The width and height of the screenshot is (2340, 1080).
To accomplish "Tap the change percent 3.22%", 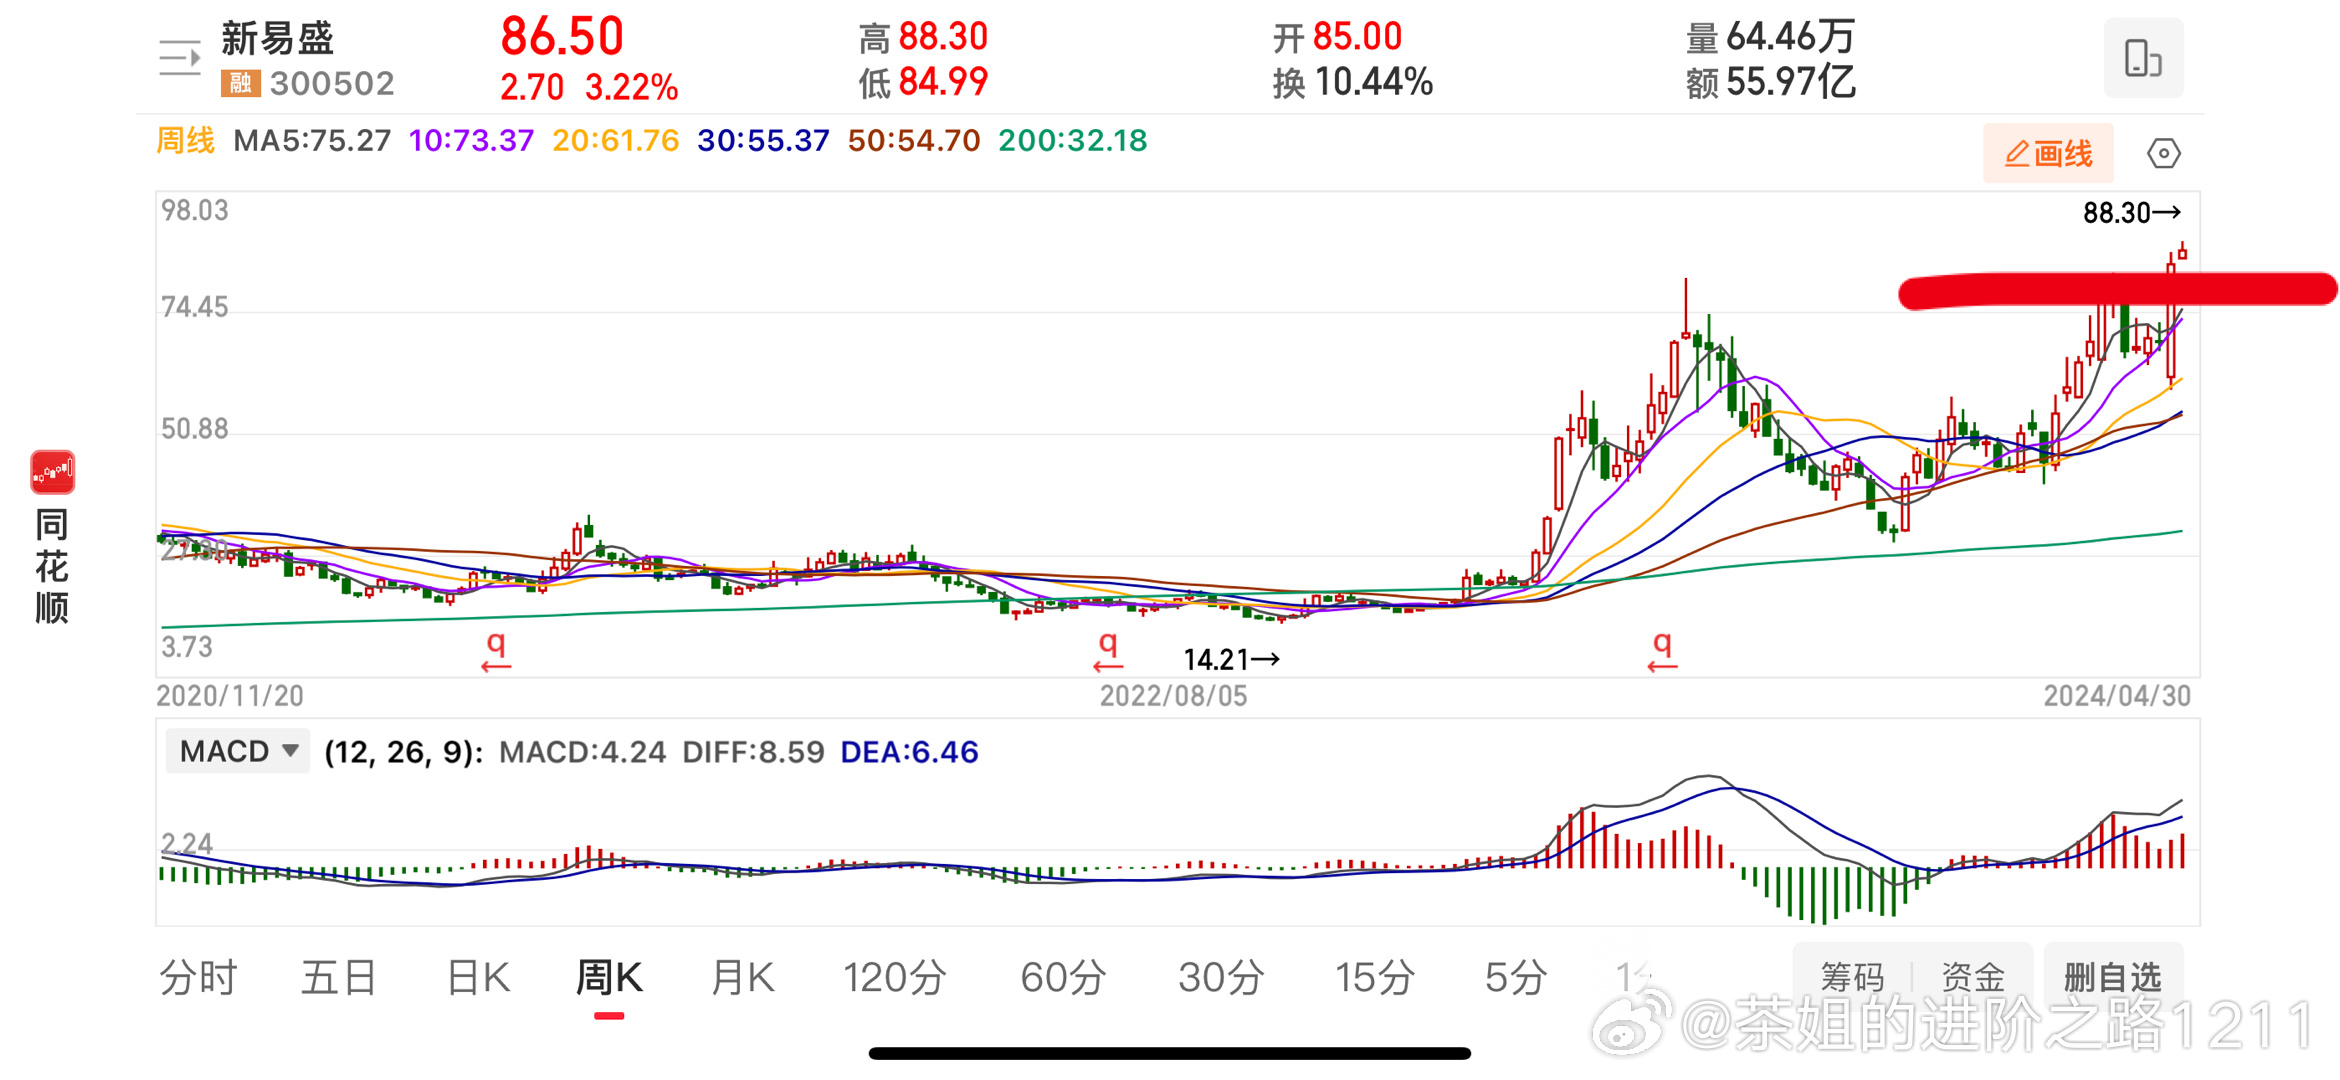I will [x=631, y=87].
